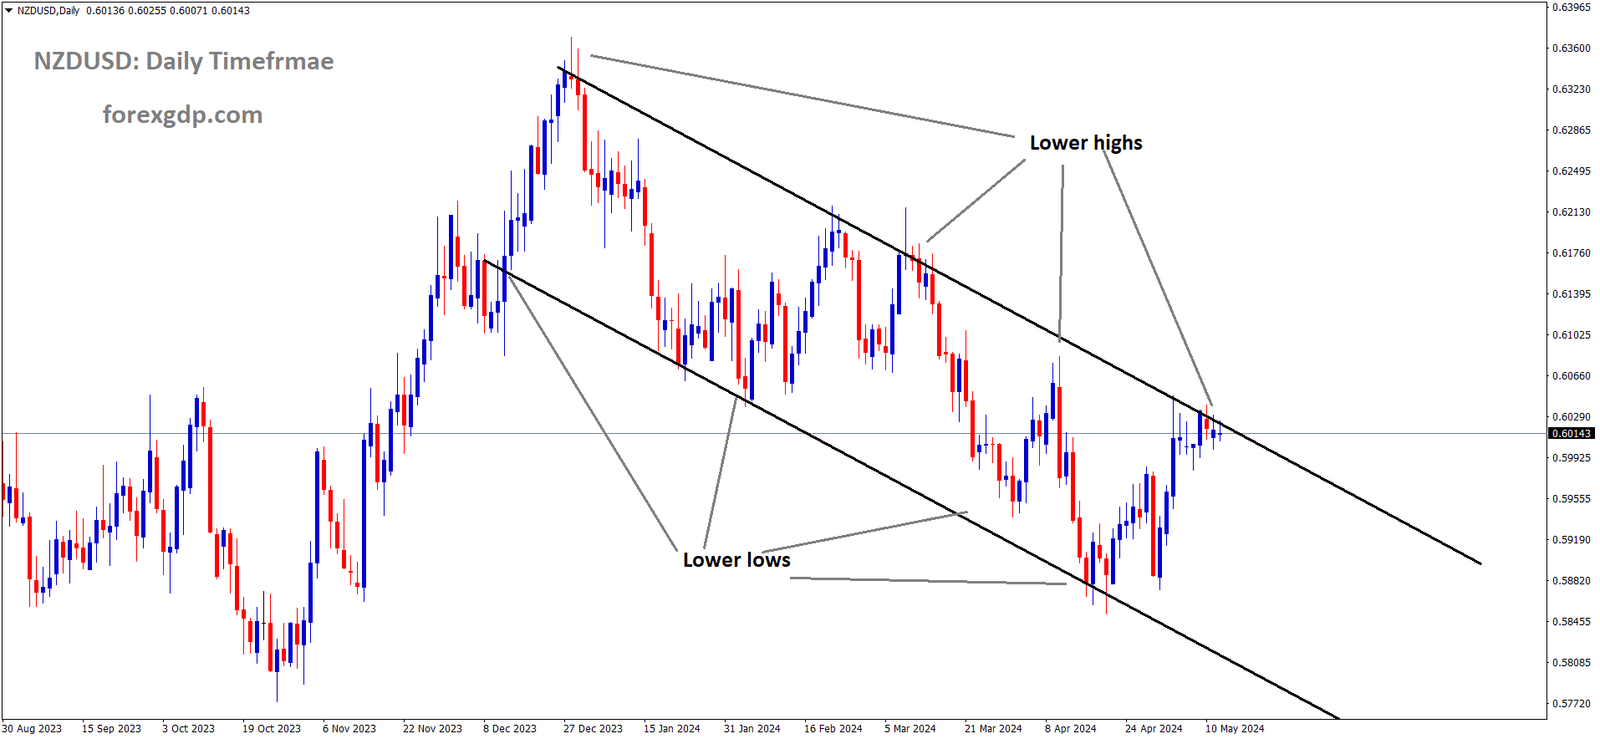Click the 0.60660 price axis label
The height and width of the screenshot is (739, 1600).
tap(1571, 376)
